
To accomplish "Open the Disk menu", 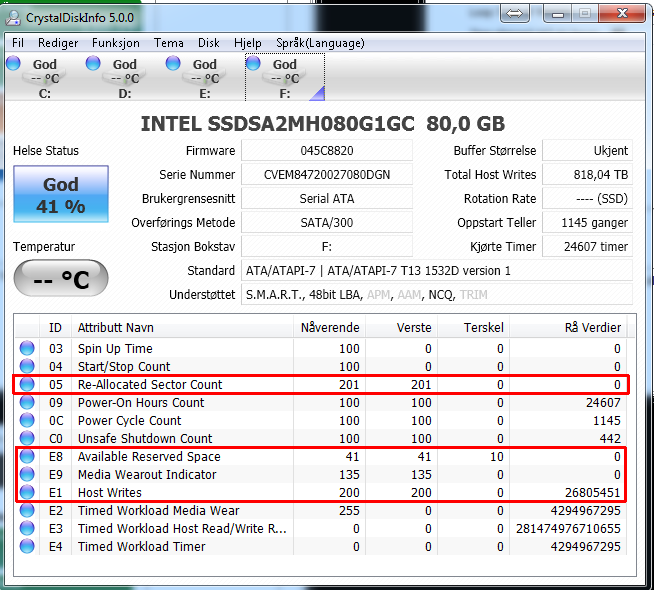I will tap(209, 43).
